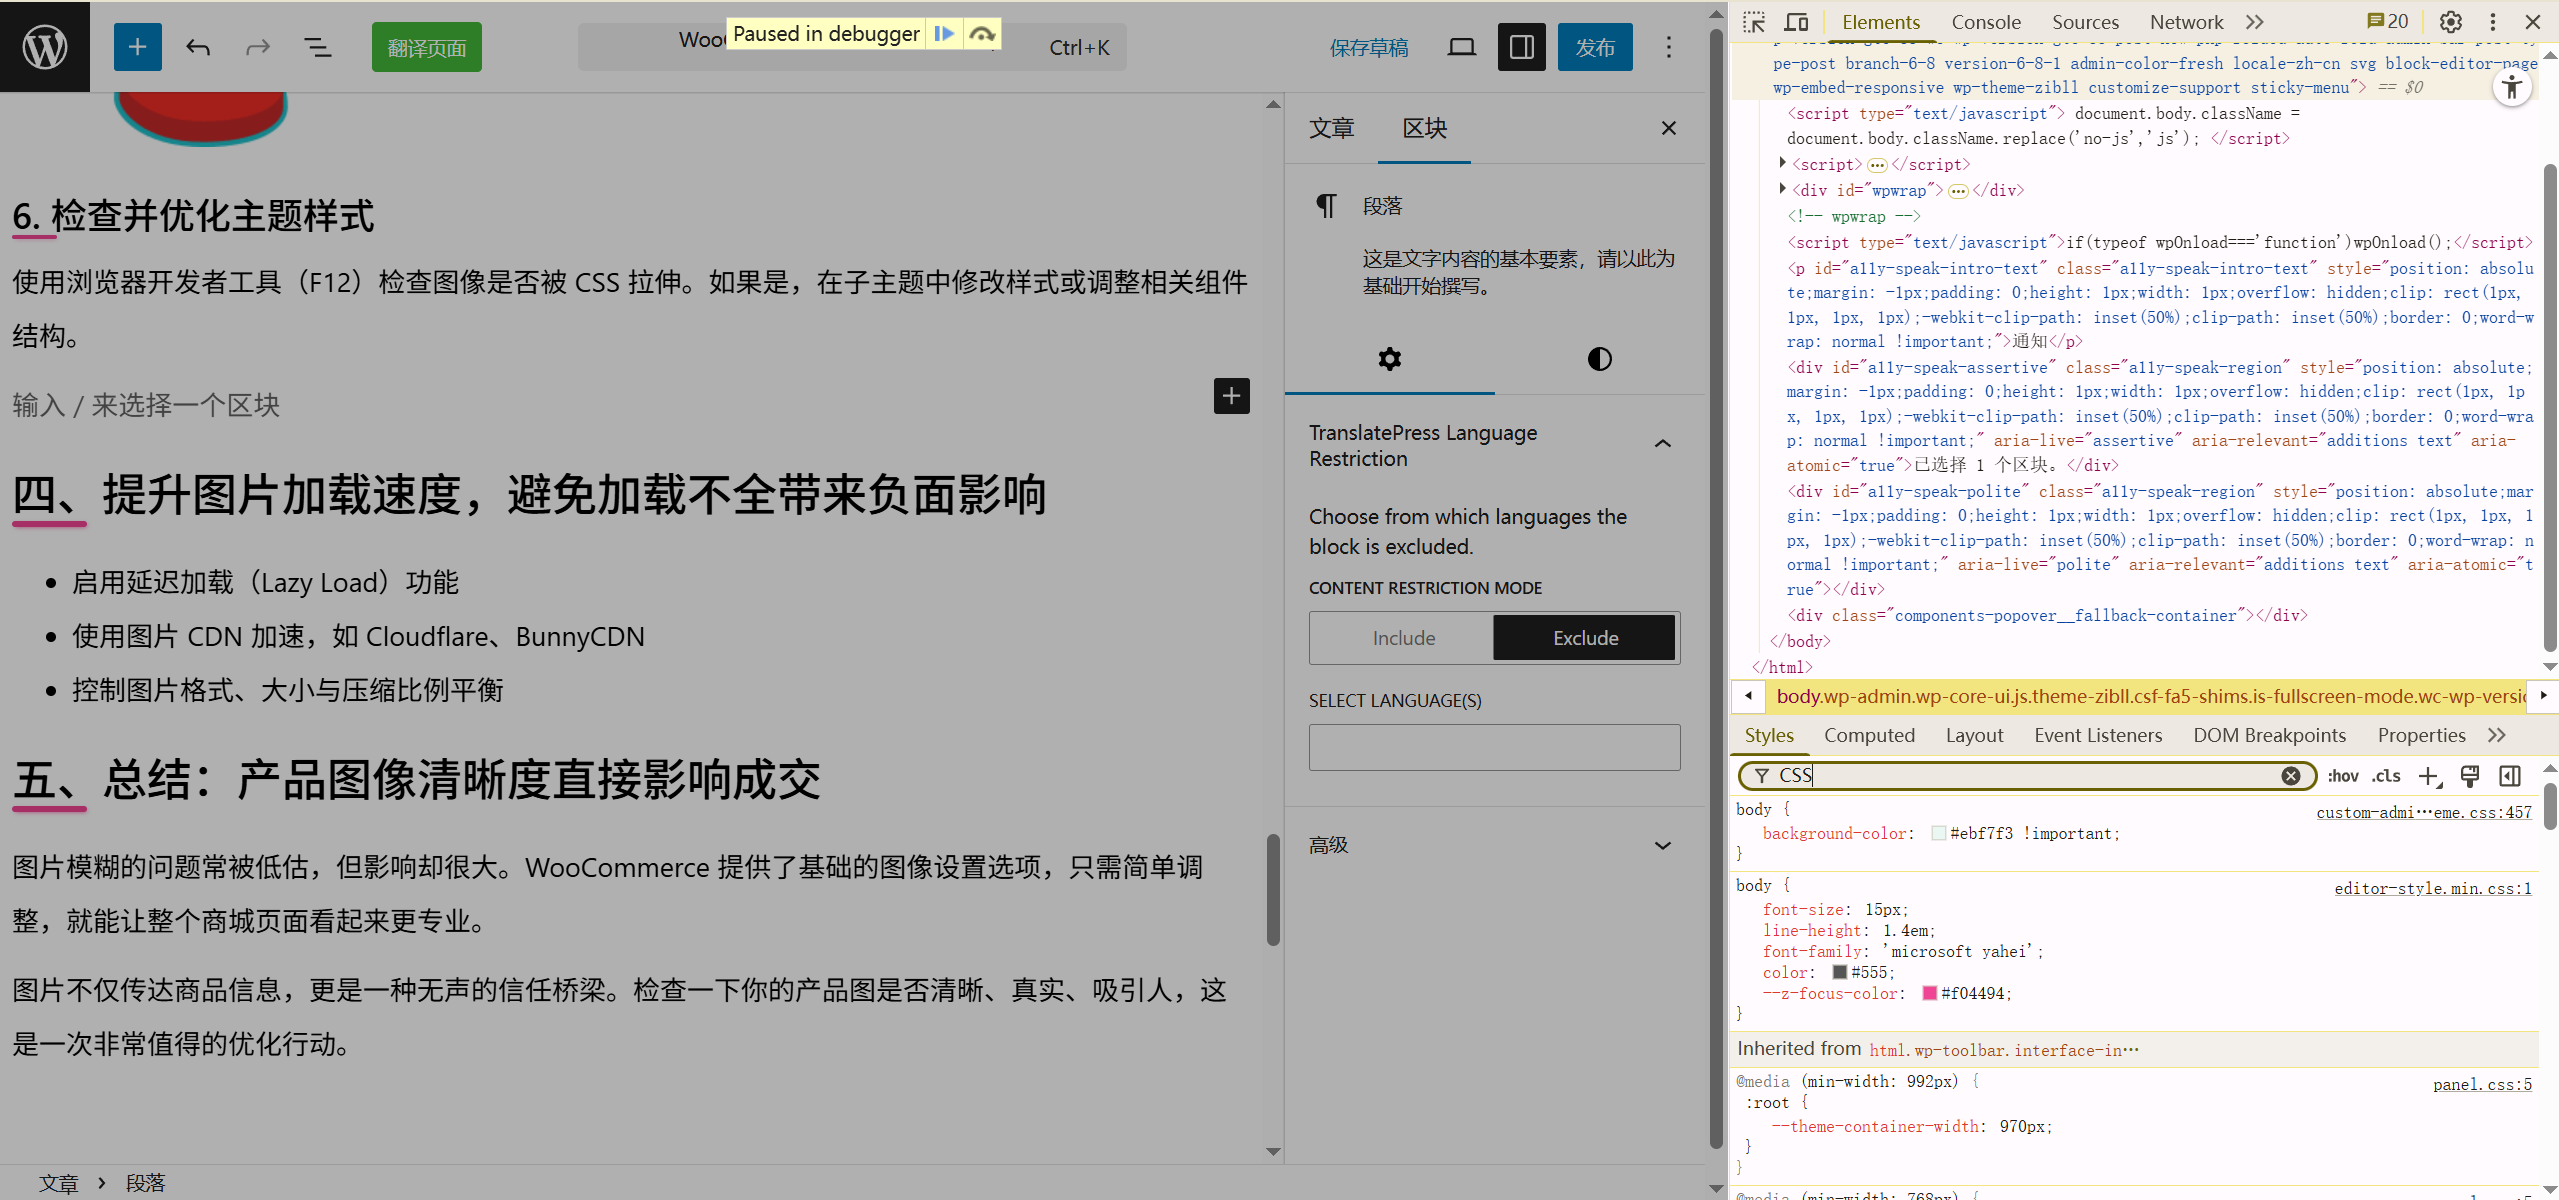This screenshot has width=2559, height=1200.
Task: Open the Computed styles tab
Action: pyautogui.click(x=1869, y=735)
